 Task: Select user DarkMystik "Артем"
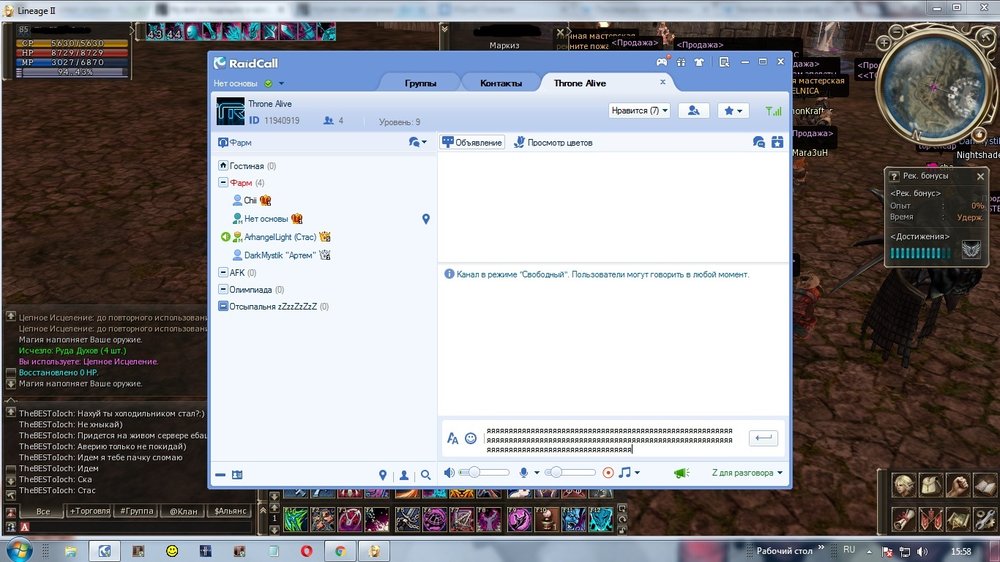pyautogui.click(x=279, y=255)
